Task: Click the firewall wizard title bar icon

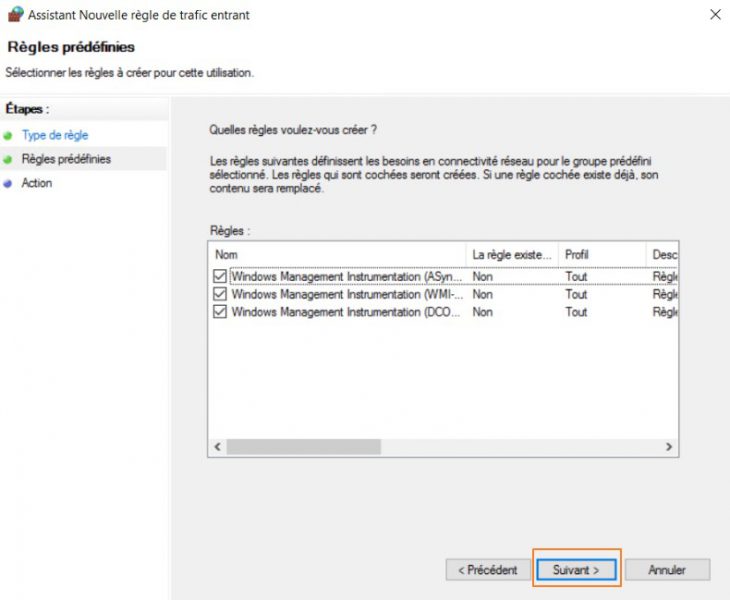Action: click(x=14, y=15)
